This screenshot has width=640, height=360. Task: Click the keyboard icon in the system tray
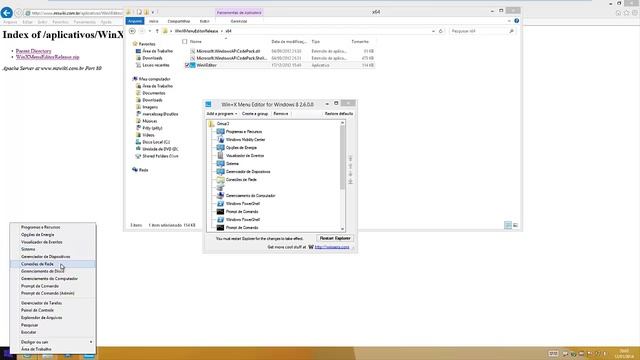coord(553,353)
